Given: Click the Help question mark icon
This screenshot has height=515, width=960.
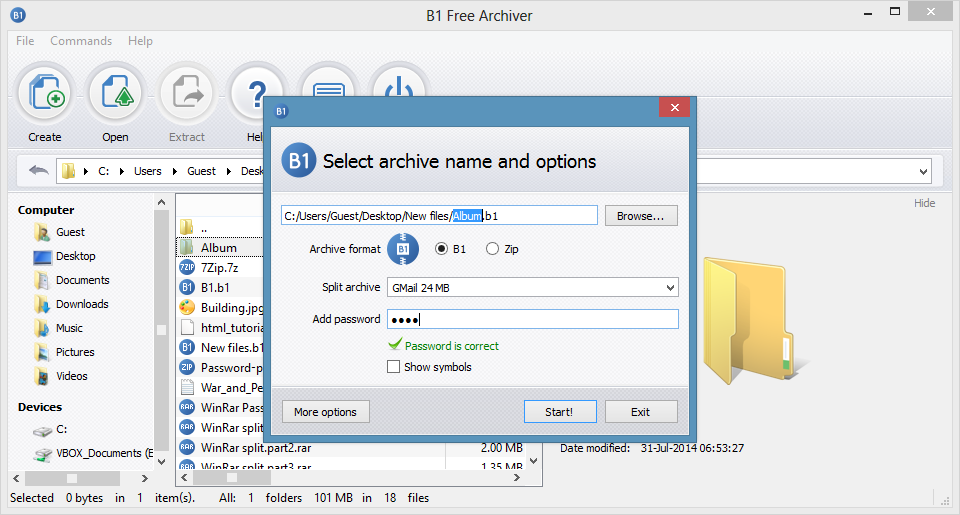Looking at the screenshot, I should 256,93.
